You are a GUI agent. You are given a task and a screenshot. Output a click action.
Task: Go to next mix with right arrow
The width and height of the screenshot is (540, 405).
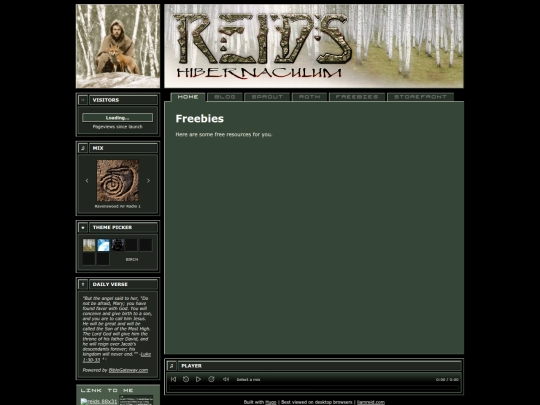click(148, 180)
